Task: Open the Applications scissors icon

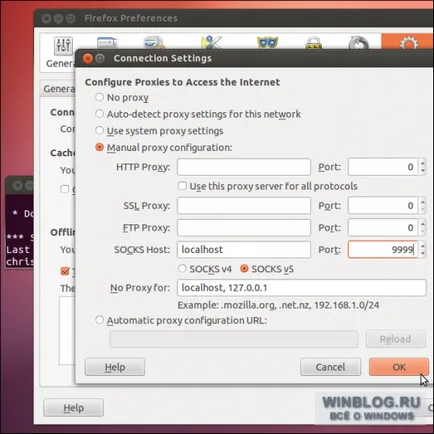Action: pos(212,42)
